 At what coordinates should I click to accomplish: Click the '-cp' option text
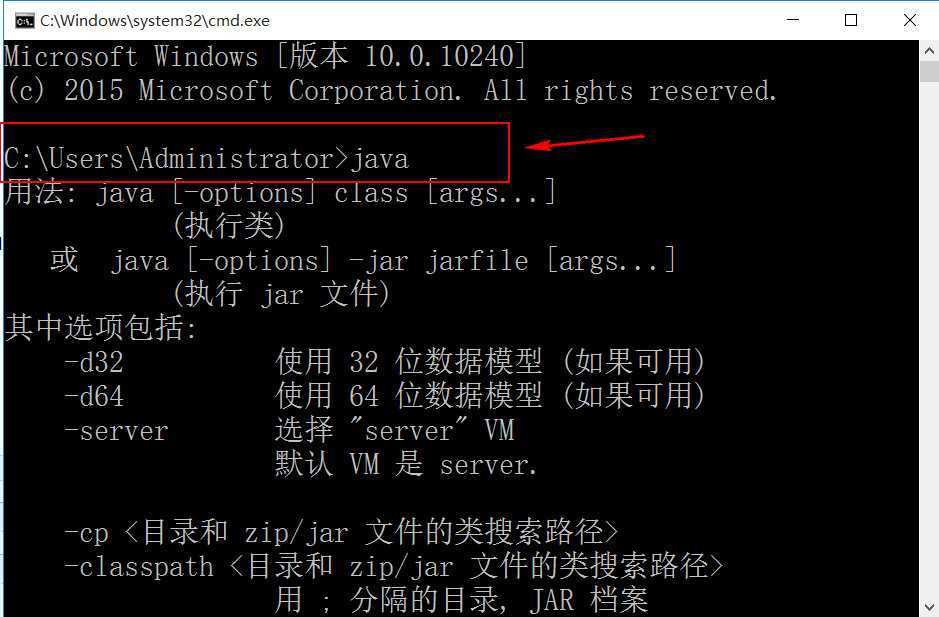tap(87, 534)
